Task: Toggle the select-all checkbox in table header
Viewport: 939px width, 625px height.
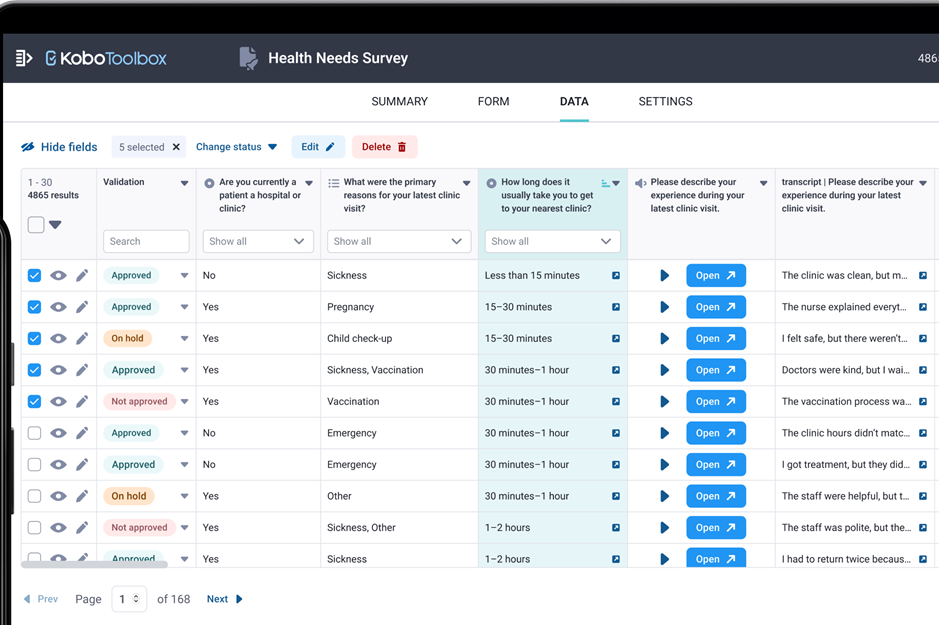Action: pos(36,224)
